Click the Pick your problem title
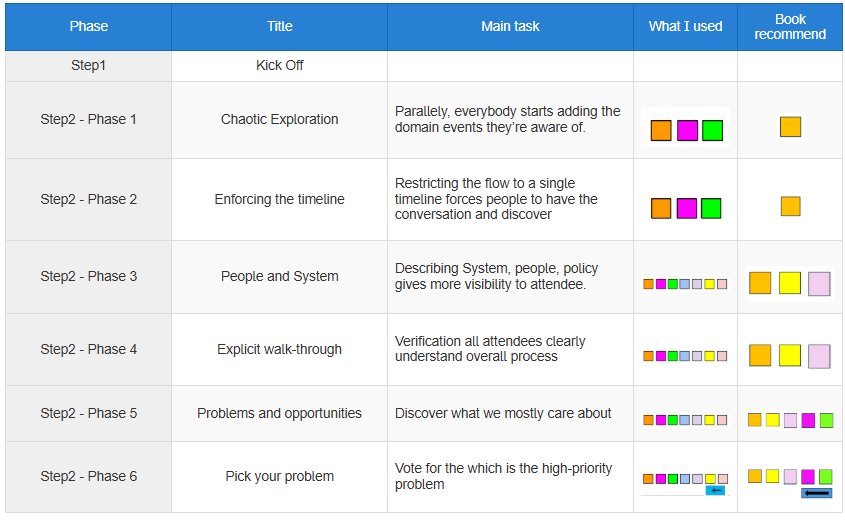The height and width of the screenshot is (521, 845). (x=279, y=476)
